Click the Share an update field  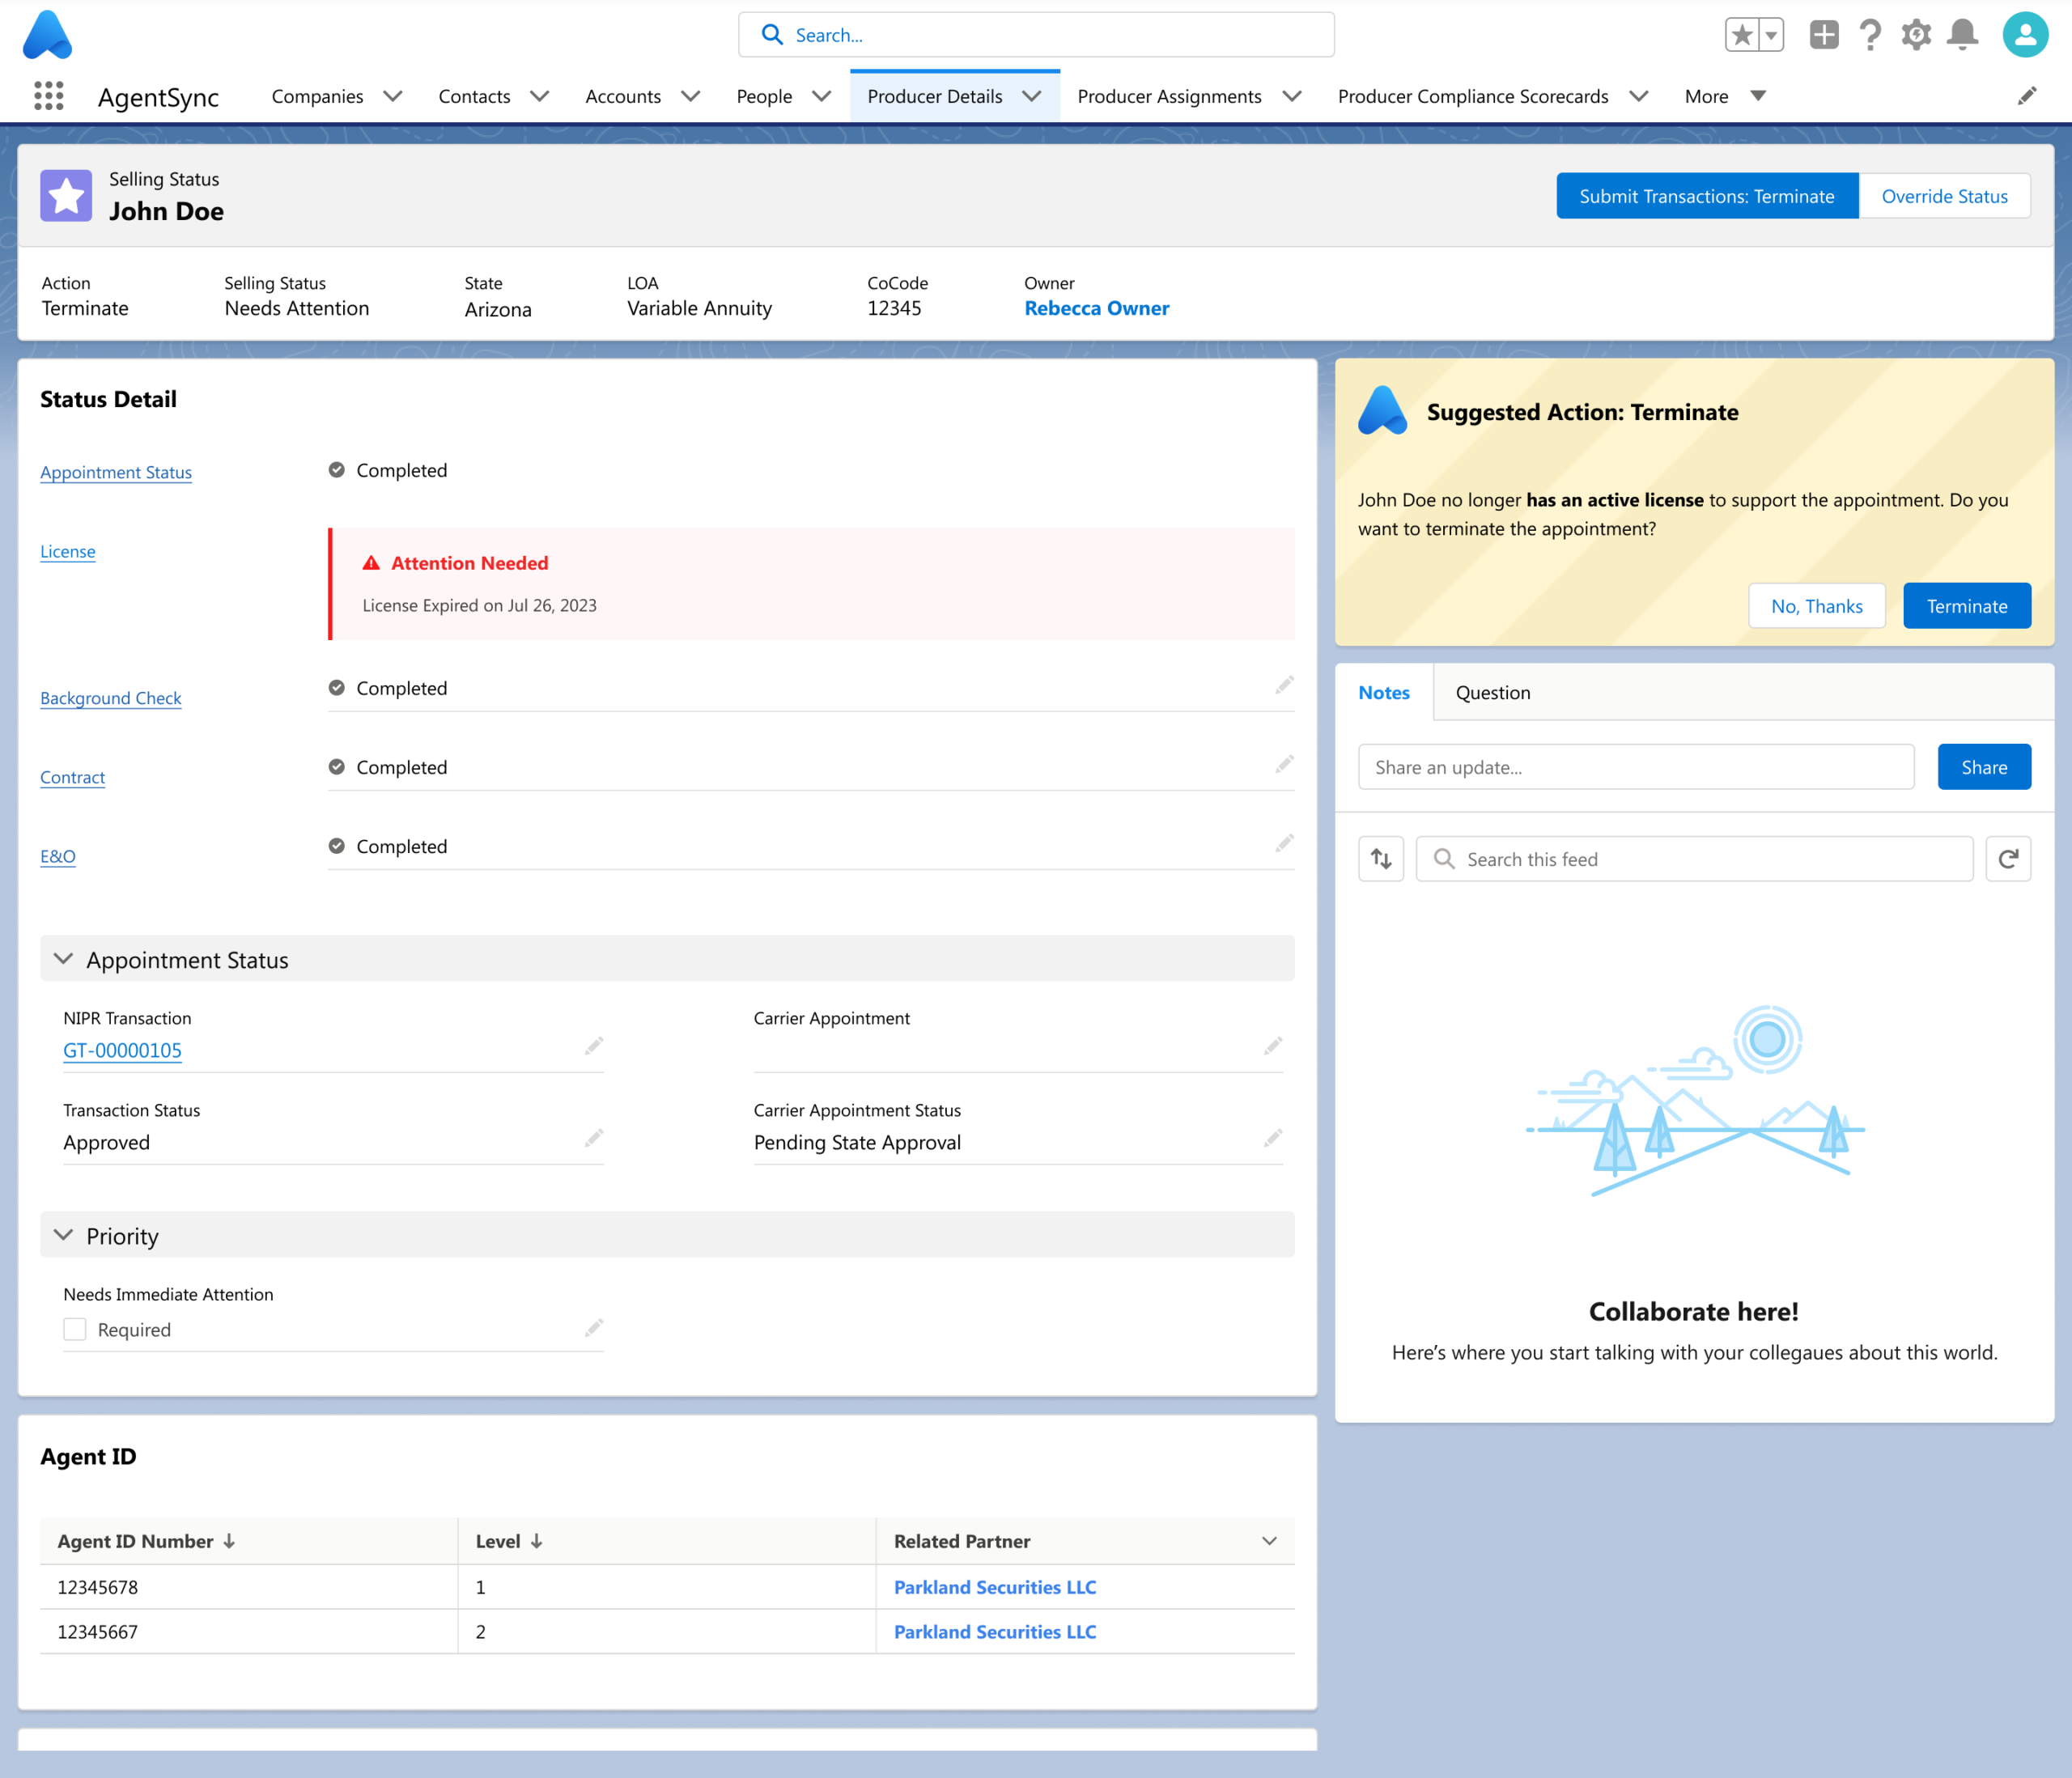click(1635, 767)
